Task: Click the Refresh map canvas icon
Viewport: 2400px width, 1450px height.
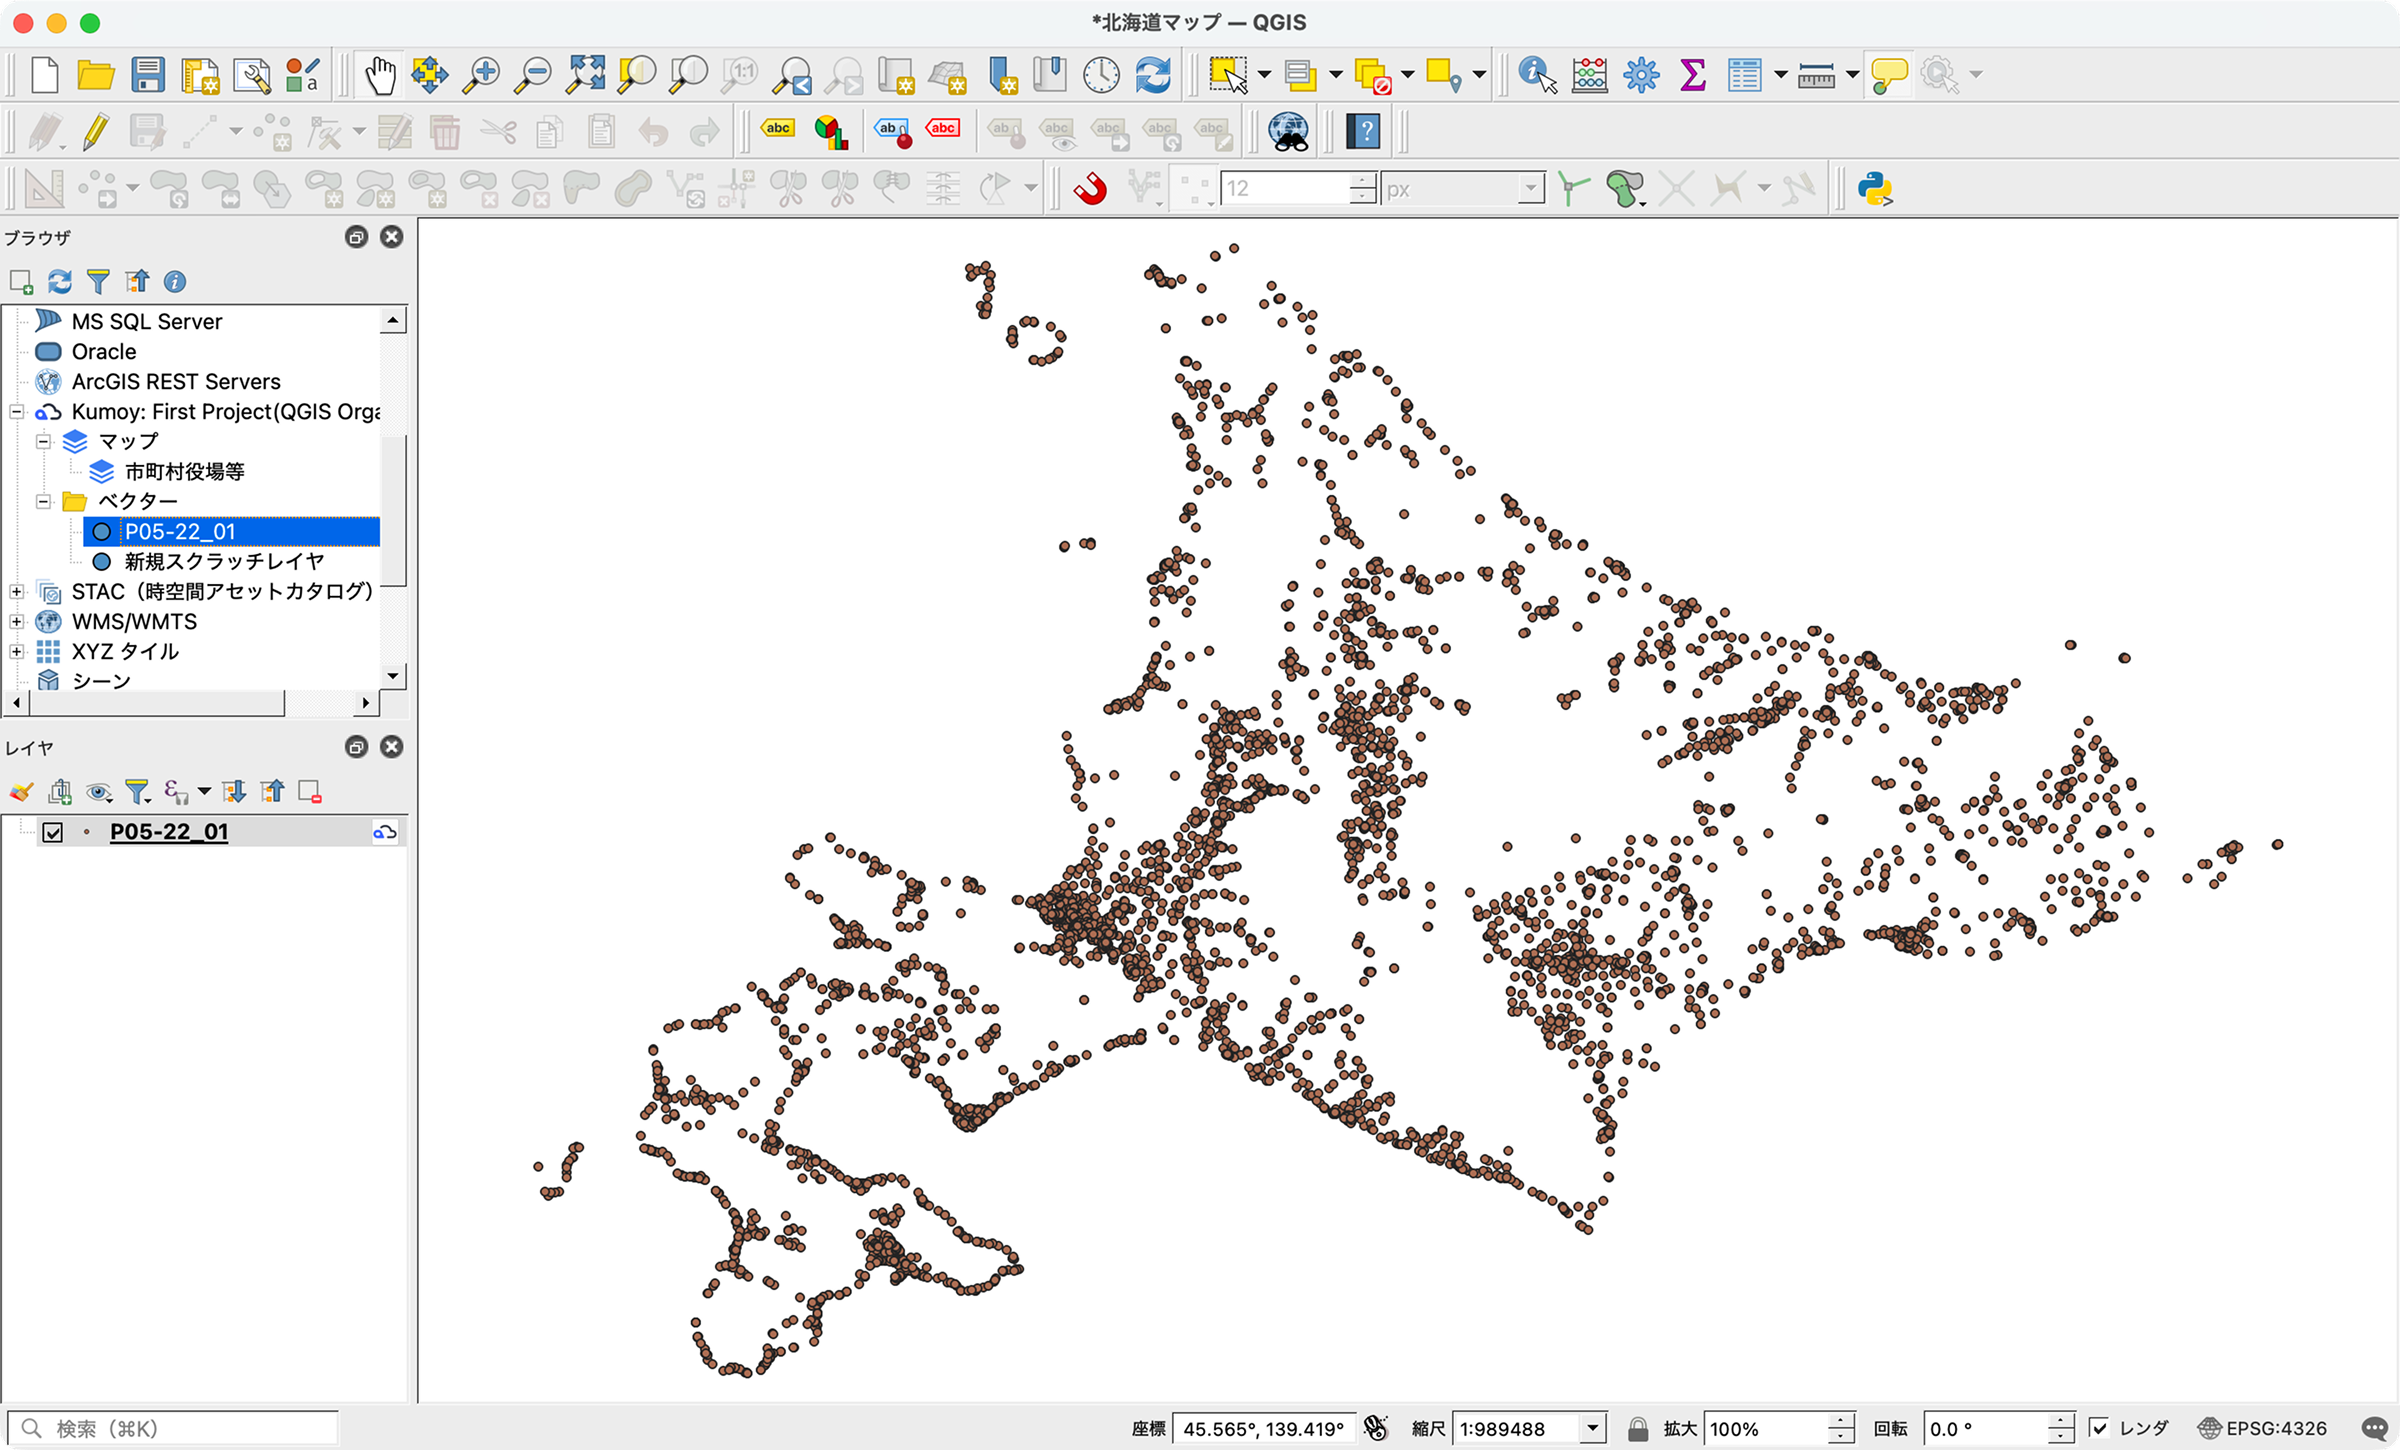Action: (x=1153, y=75)
